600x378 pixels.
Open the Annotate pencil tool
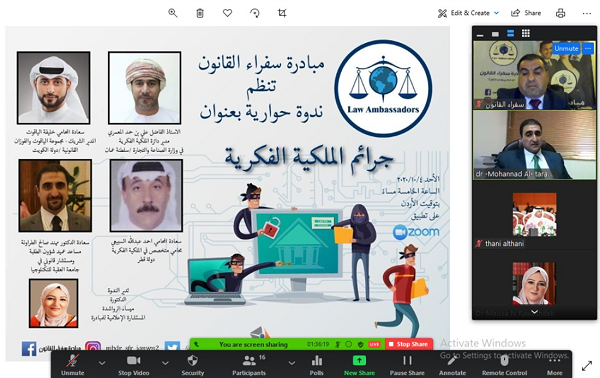452,365
